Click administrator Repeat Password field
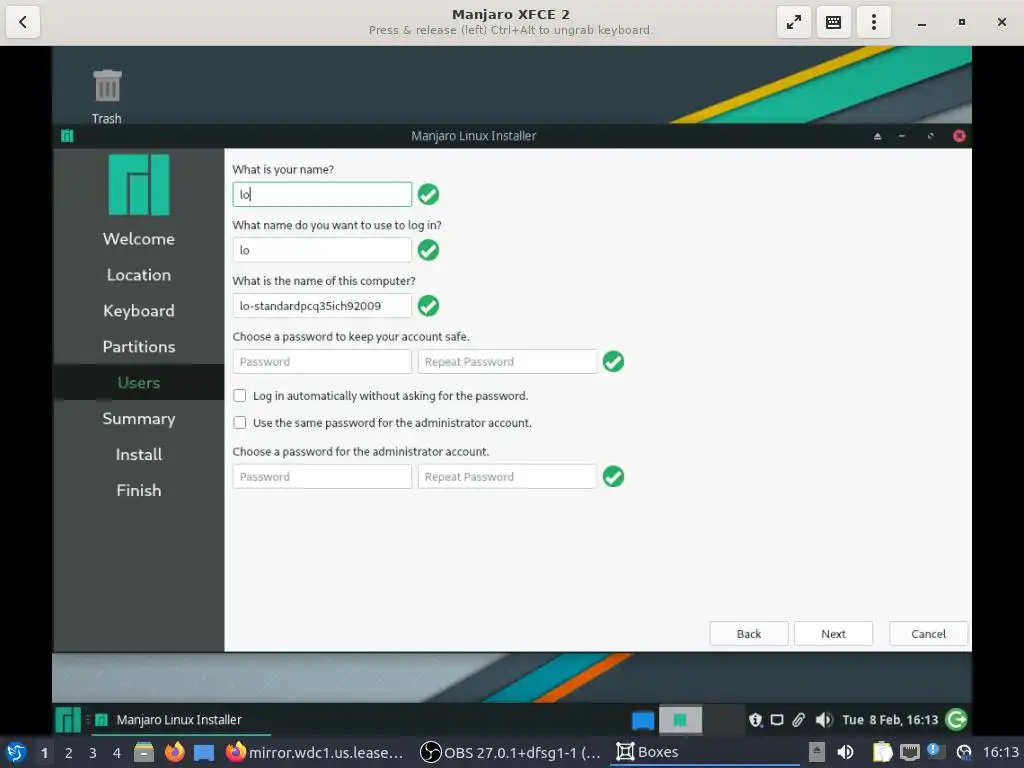 [x=507, y=477]
